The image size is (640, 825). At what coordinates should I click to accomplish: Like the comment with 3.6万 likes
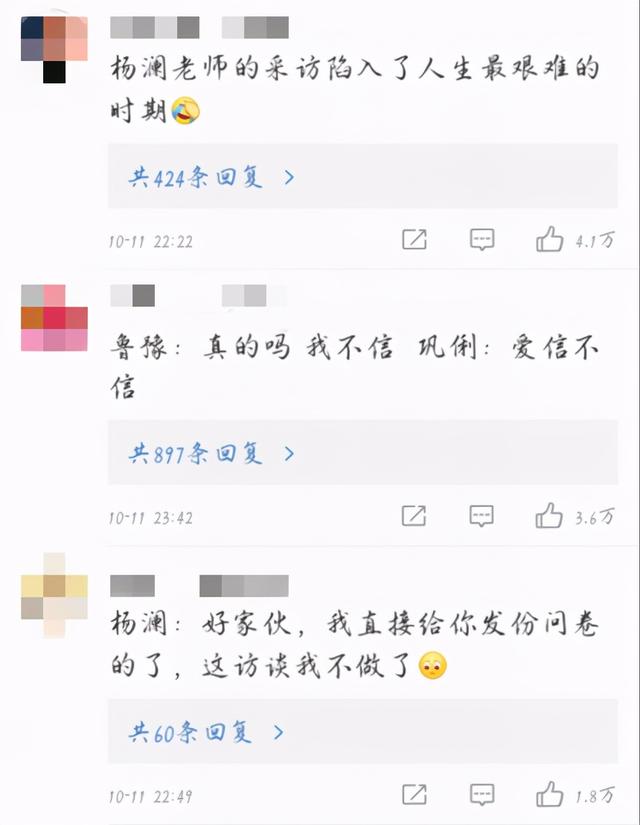click(x=549, y=515)
